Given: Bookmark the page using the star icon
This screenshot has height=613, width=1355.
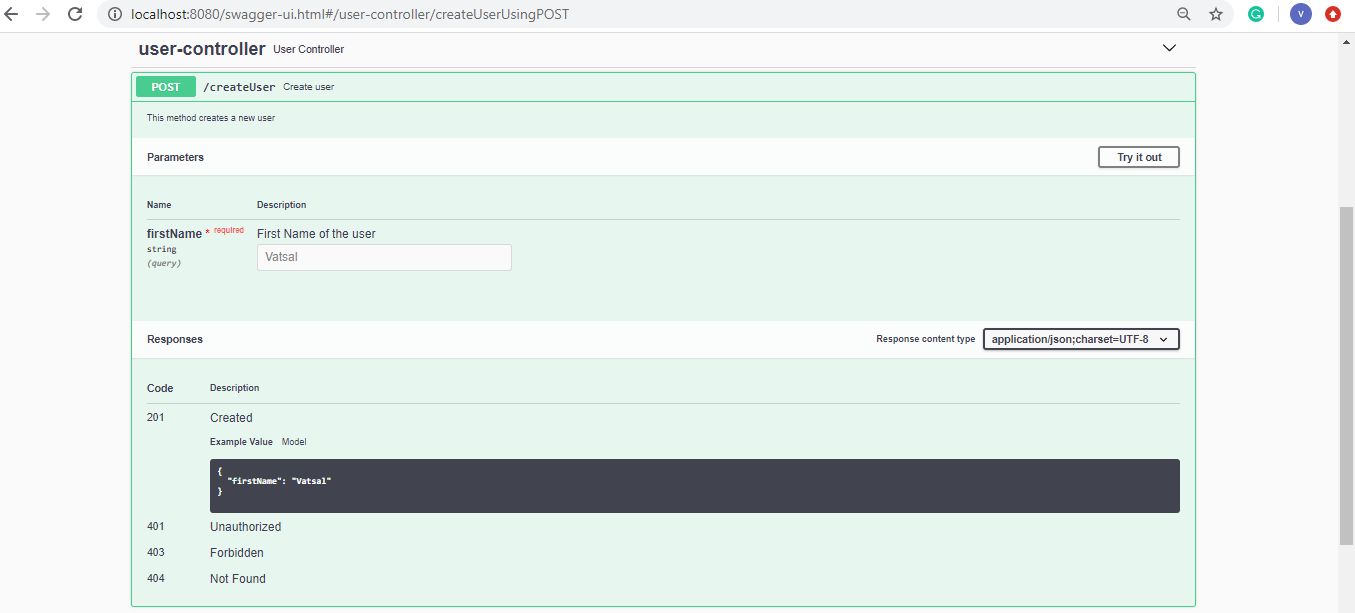Looking at the screenshot, I should [x=1215, y=14].
